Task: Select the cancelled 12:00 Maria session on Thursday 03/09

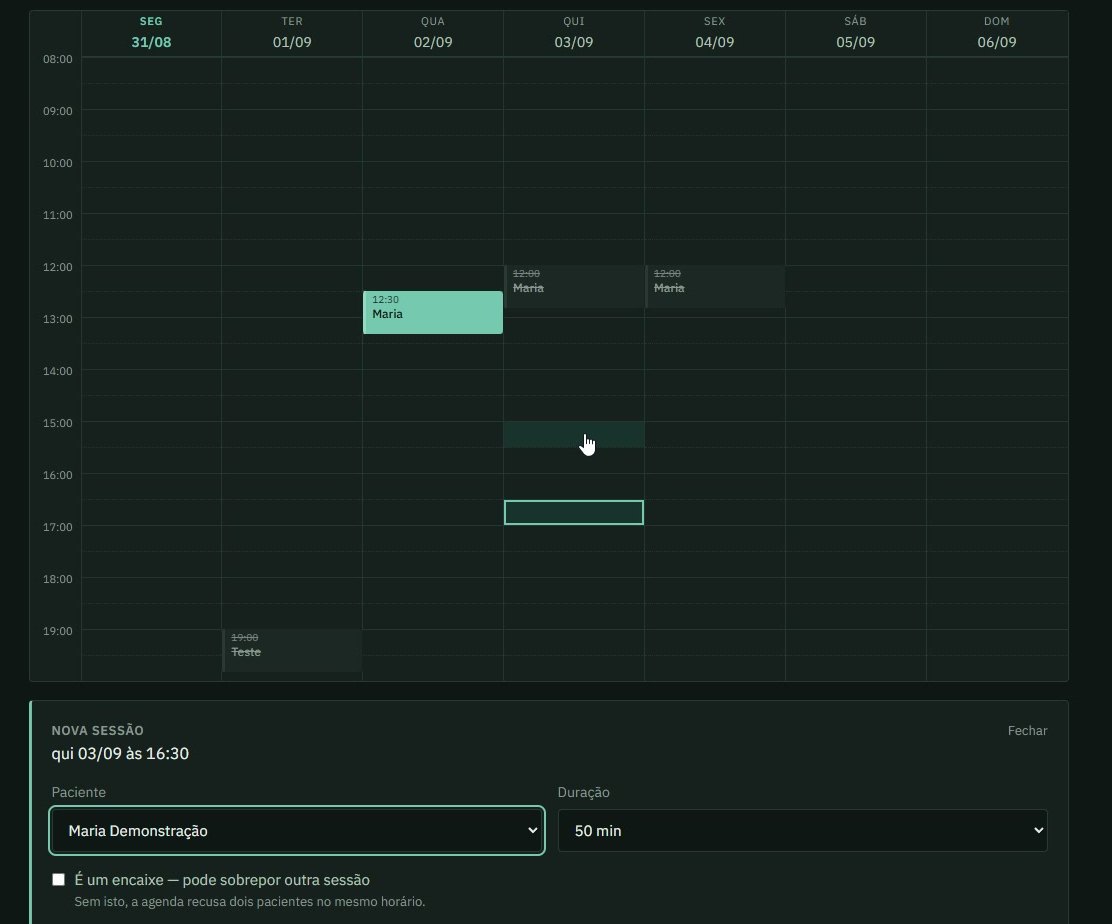Action: click(x=574, y=286)
